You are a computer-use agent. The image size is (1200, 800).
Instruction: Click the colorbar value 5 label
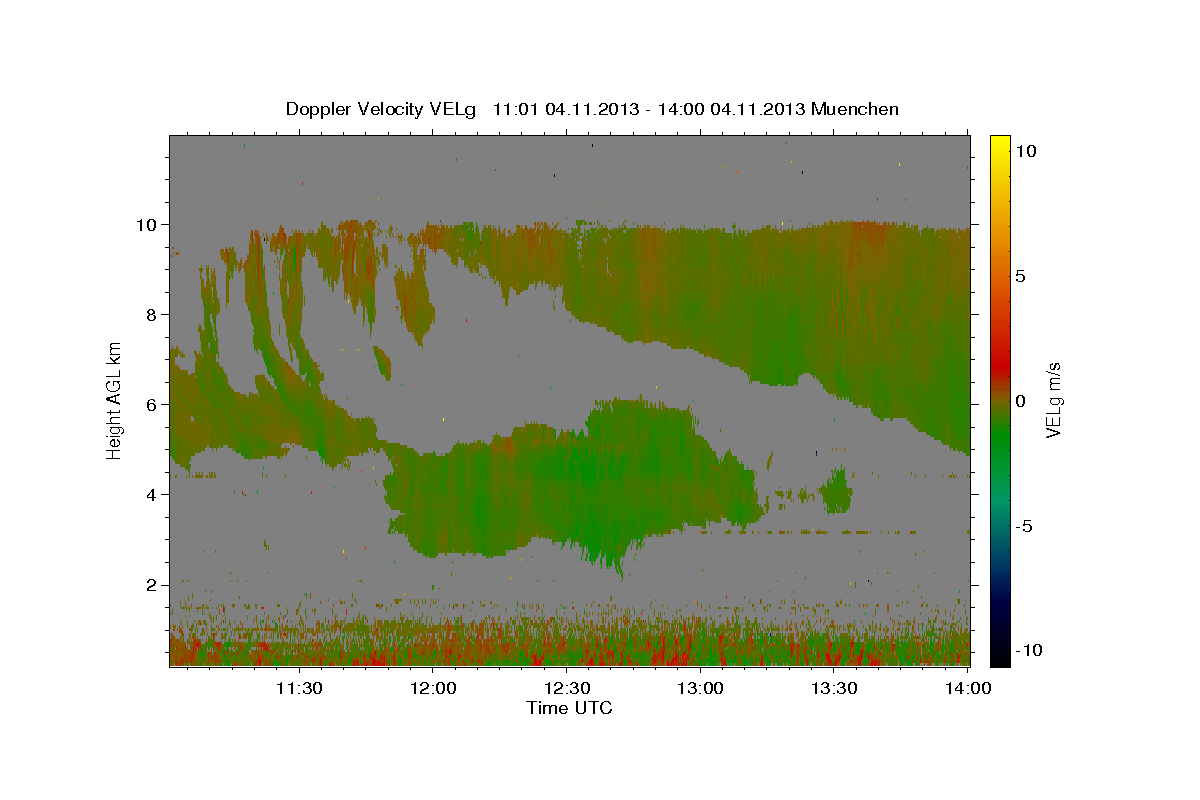click(1020, 276)
